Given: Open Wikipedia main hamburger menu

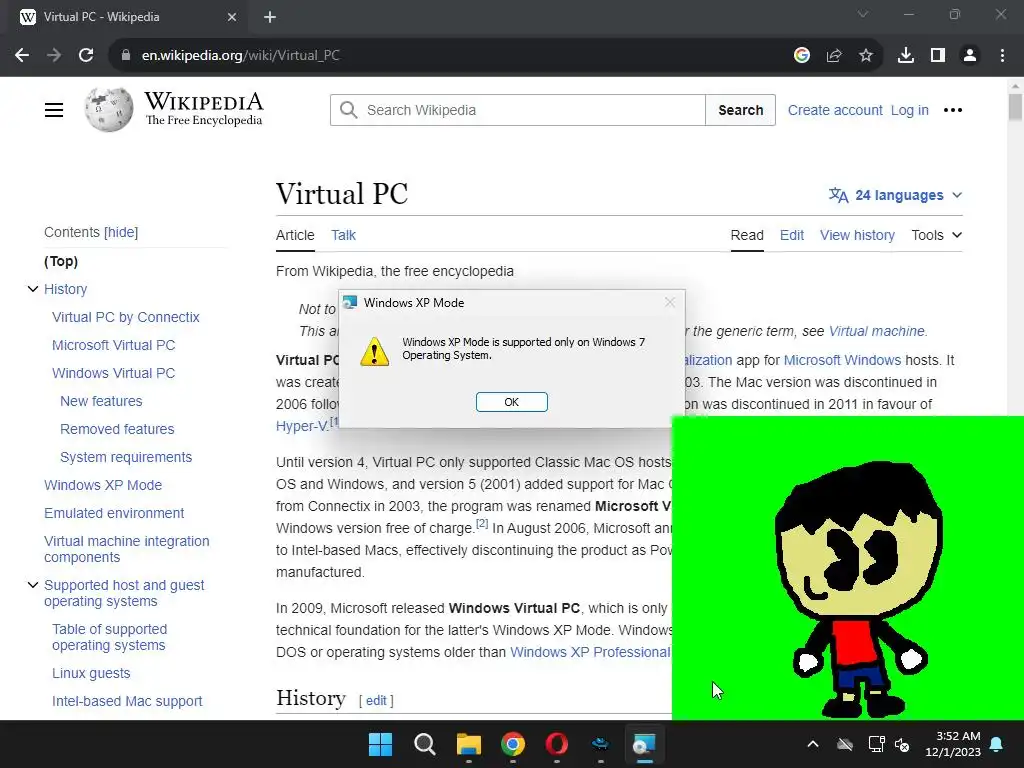Looking at the screenshot, I should (x=54, y=110).
